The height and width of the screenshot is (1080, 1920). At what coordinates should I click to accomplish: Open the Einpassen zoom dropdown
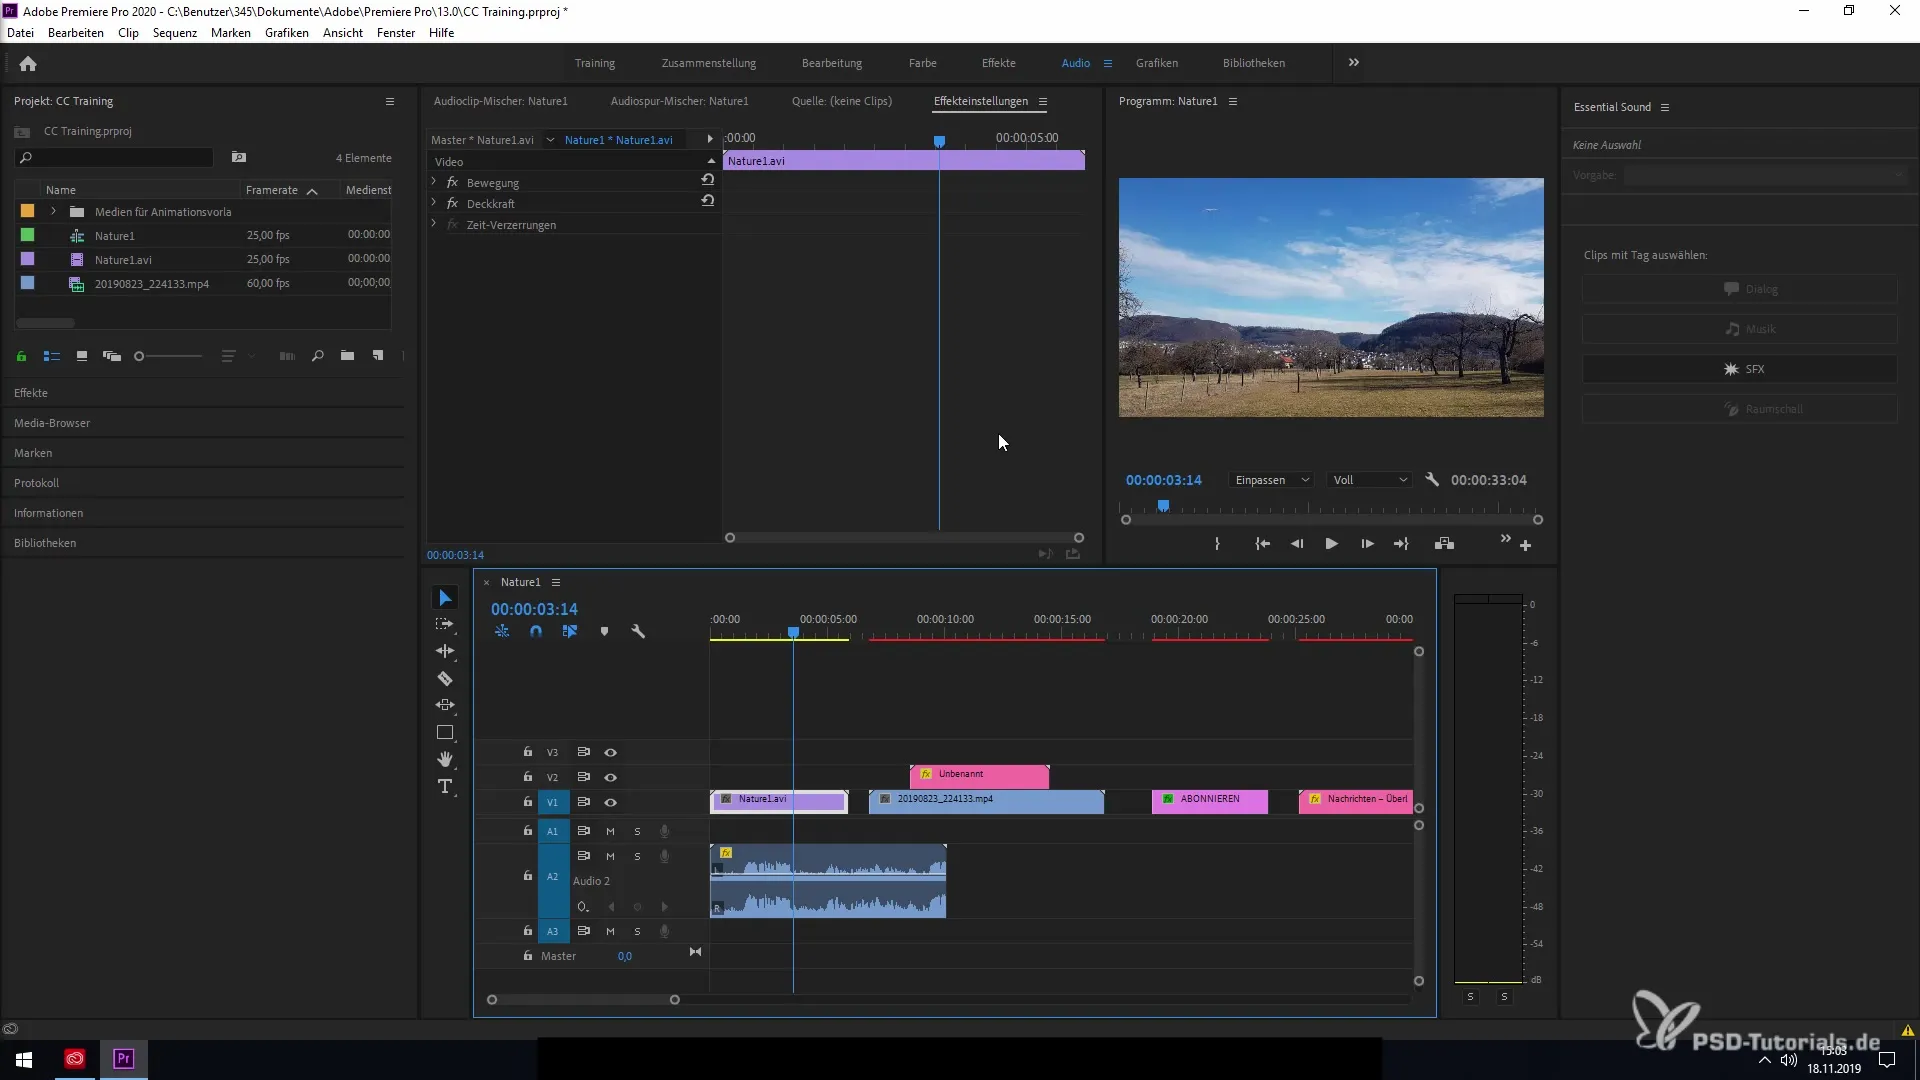(1272, 480)
